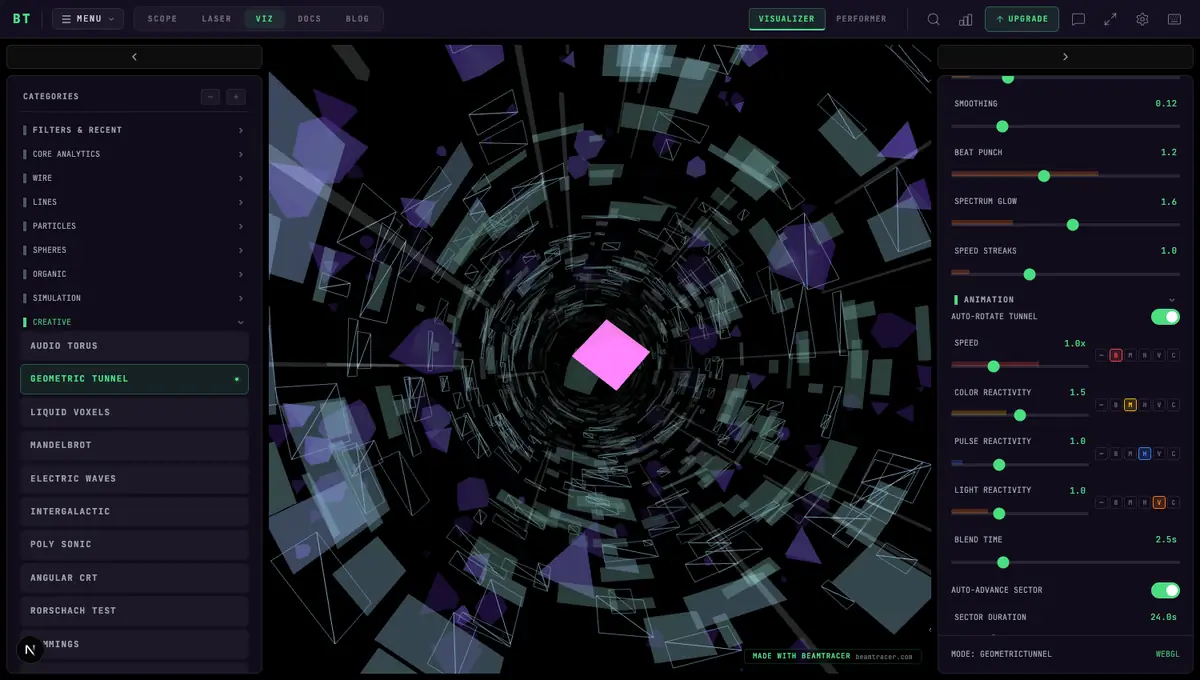Enable the V band for Pulse Reactivity

tap(1159, 453)
